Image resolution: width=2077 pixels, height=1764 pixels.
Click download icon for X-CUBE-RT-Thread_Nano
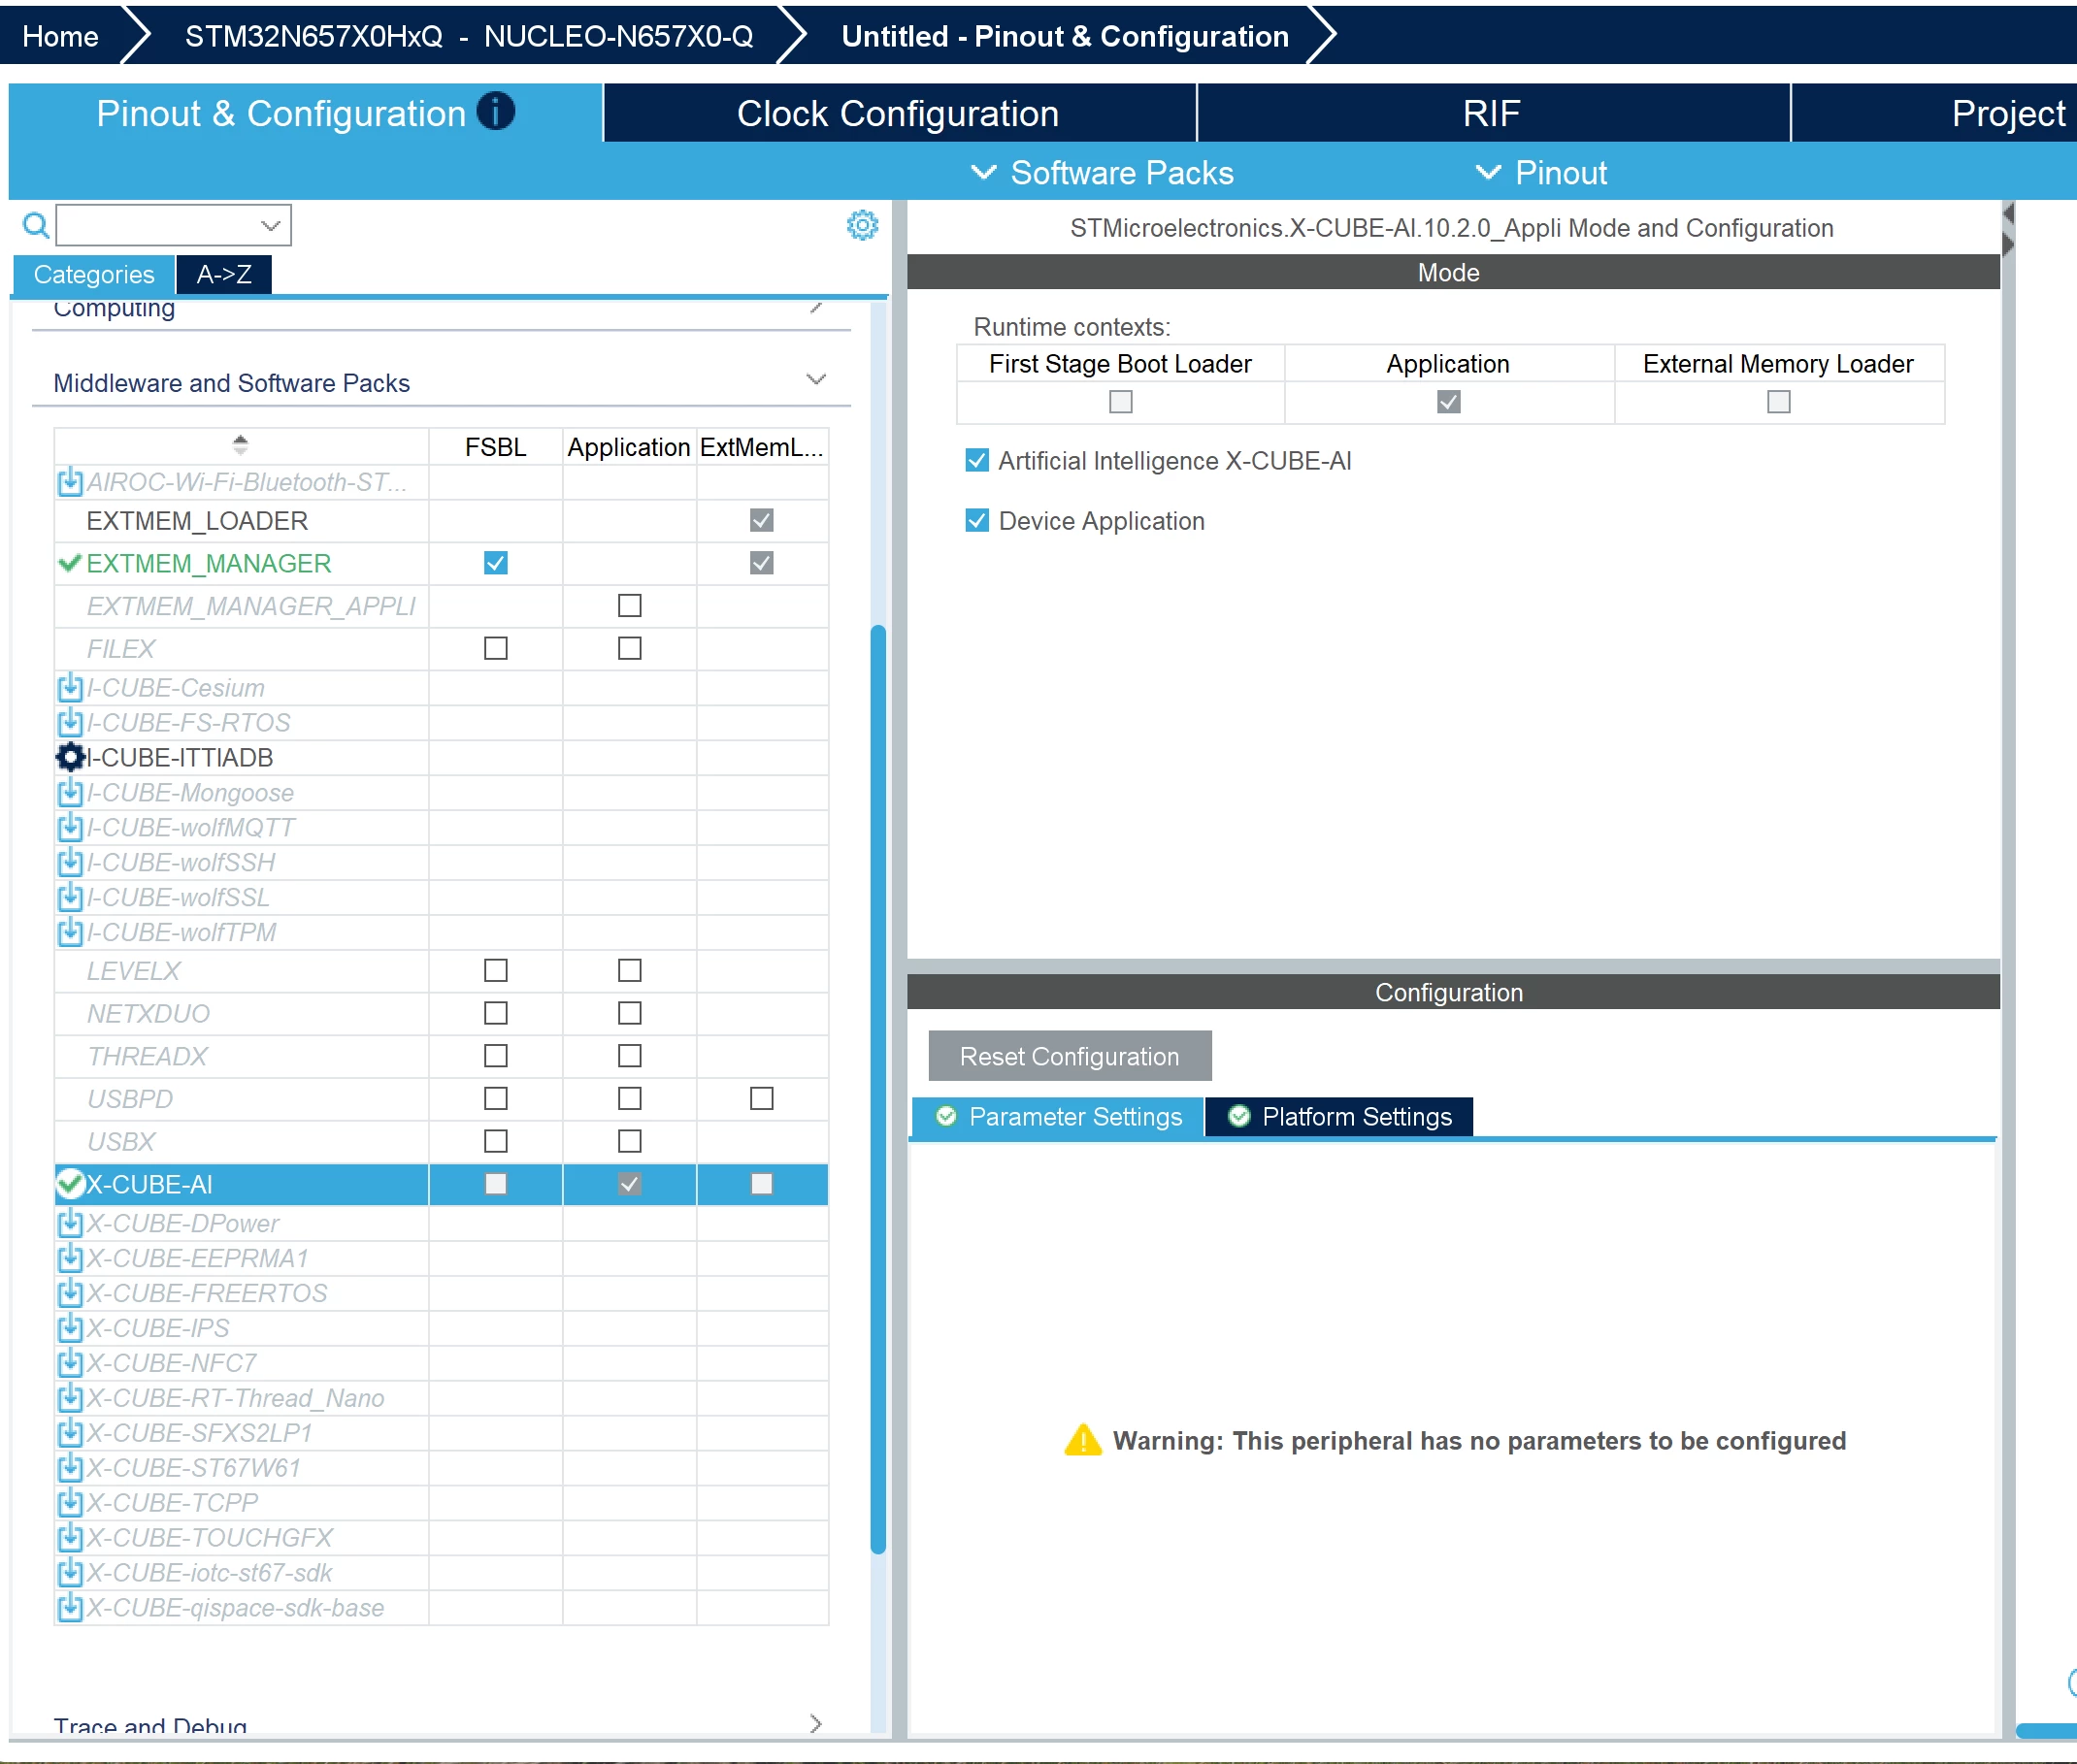[70, 1398]
